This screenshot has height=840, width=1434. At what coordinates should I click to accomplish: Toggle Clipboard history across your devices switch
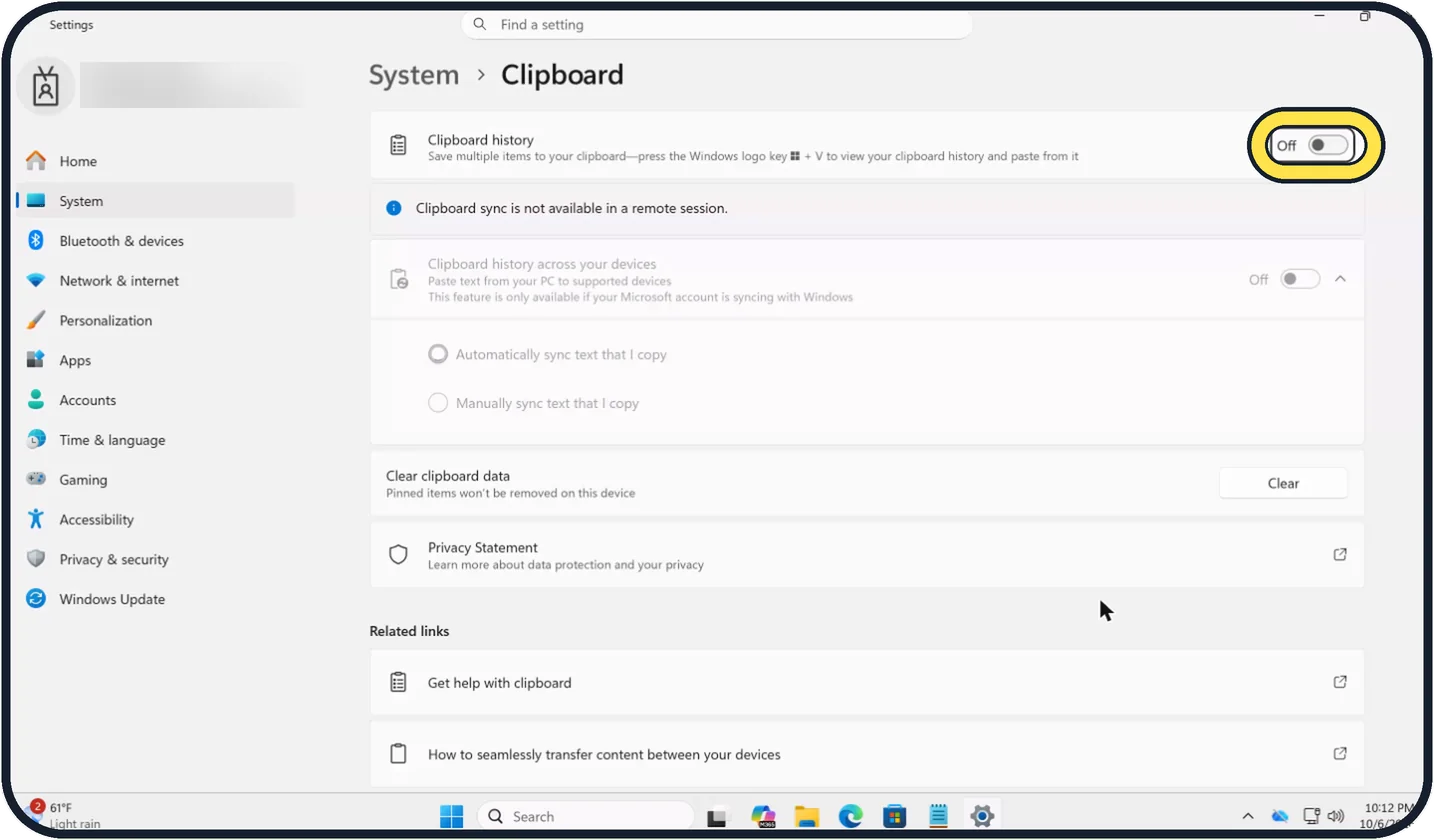(1301, 279)
